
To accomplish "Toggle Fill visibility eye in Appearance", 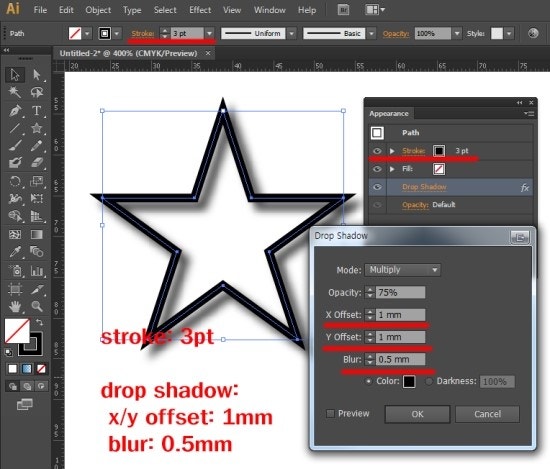I will pyautogui.click(x=377, y=169).
